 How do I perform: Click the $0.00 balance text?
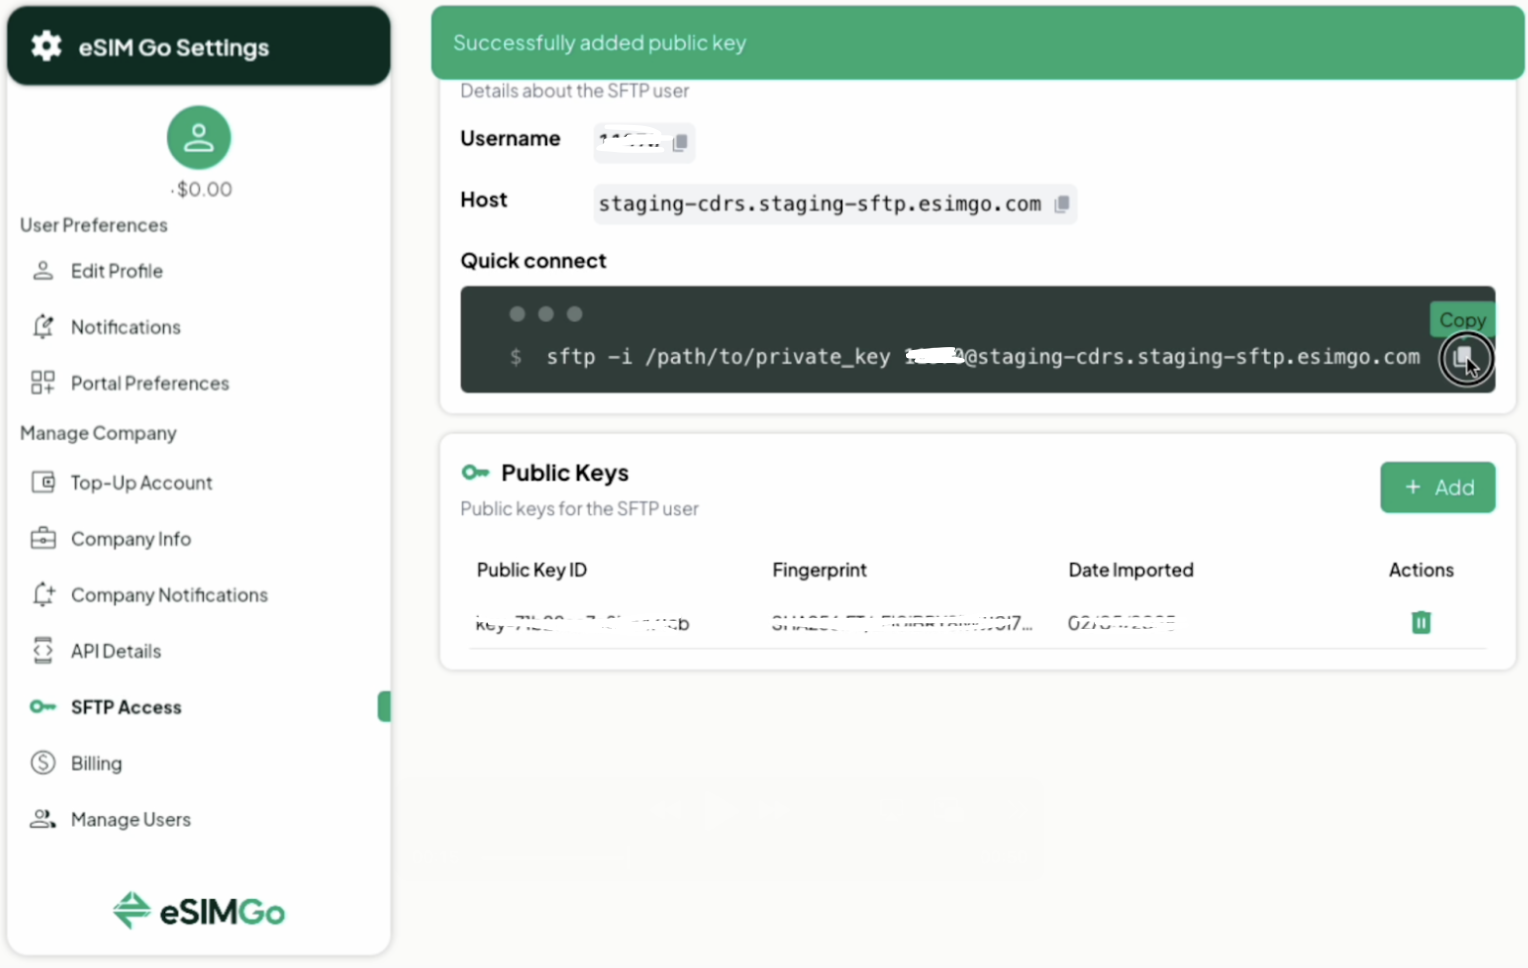204,189
